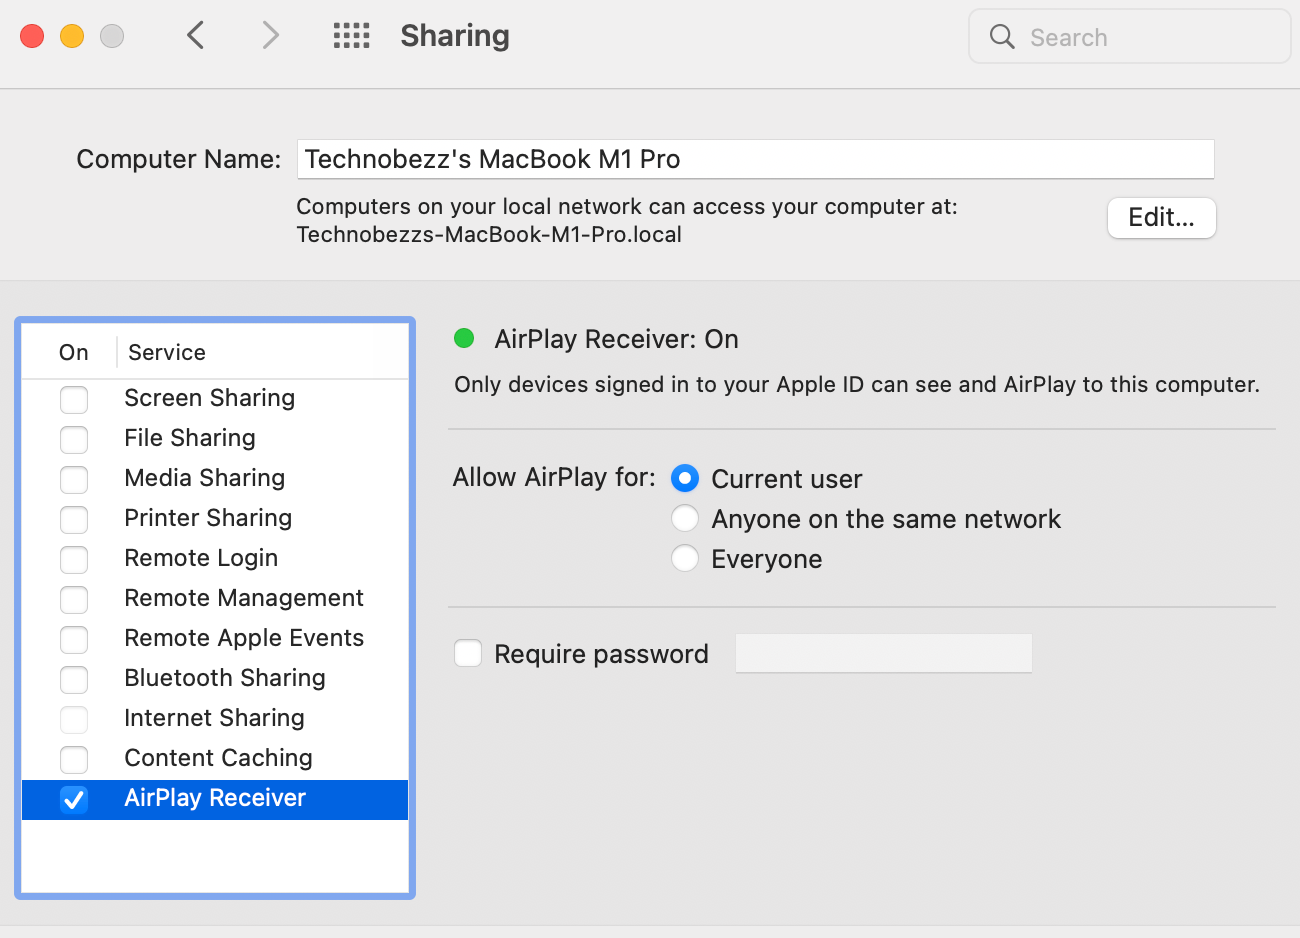Viewport: 1300px width, 938px height.
Task: Enable the Remote Login checkbox
Action: click(x=74, y=559)
